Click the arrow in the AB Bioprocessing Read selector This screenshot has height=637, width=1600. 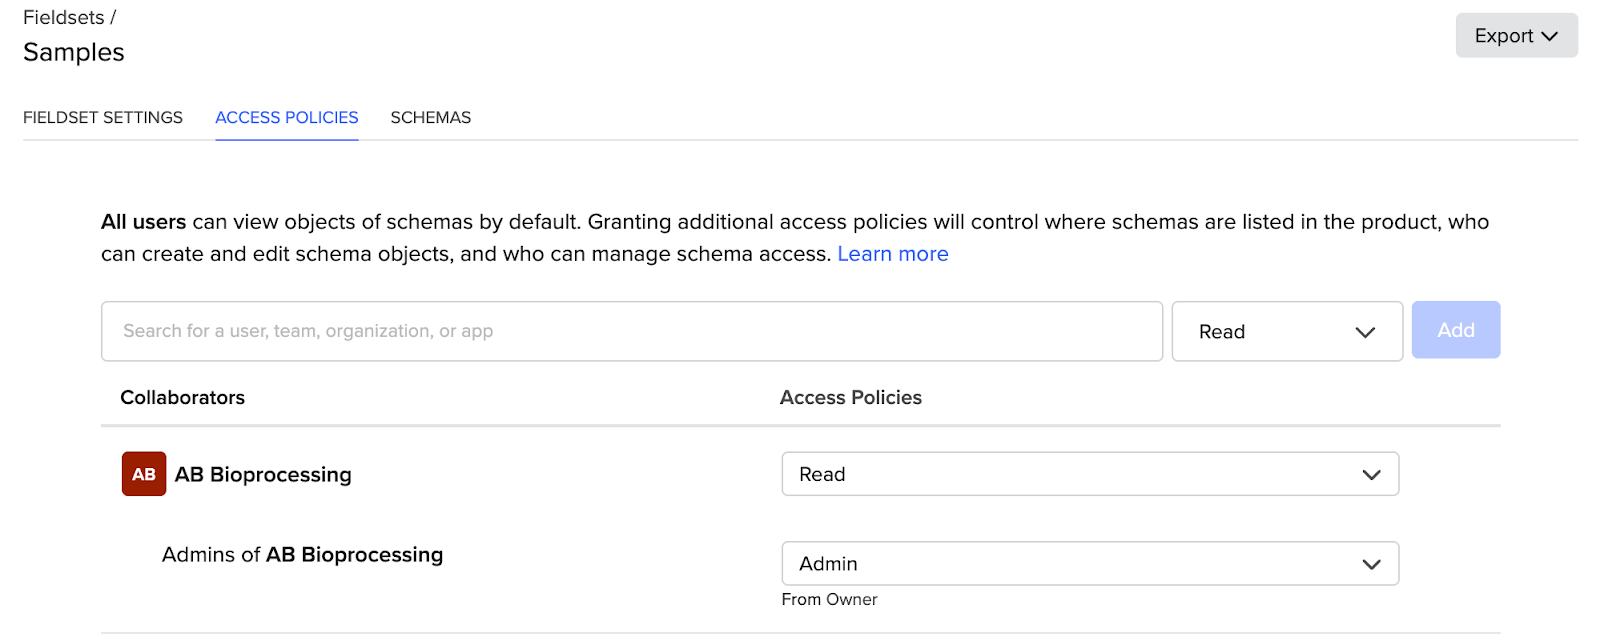tap(1371, 475)
